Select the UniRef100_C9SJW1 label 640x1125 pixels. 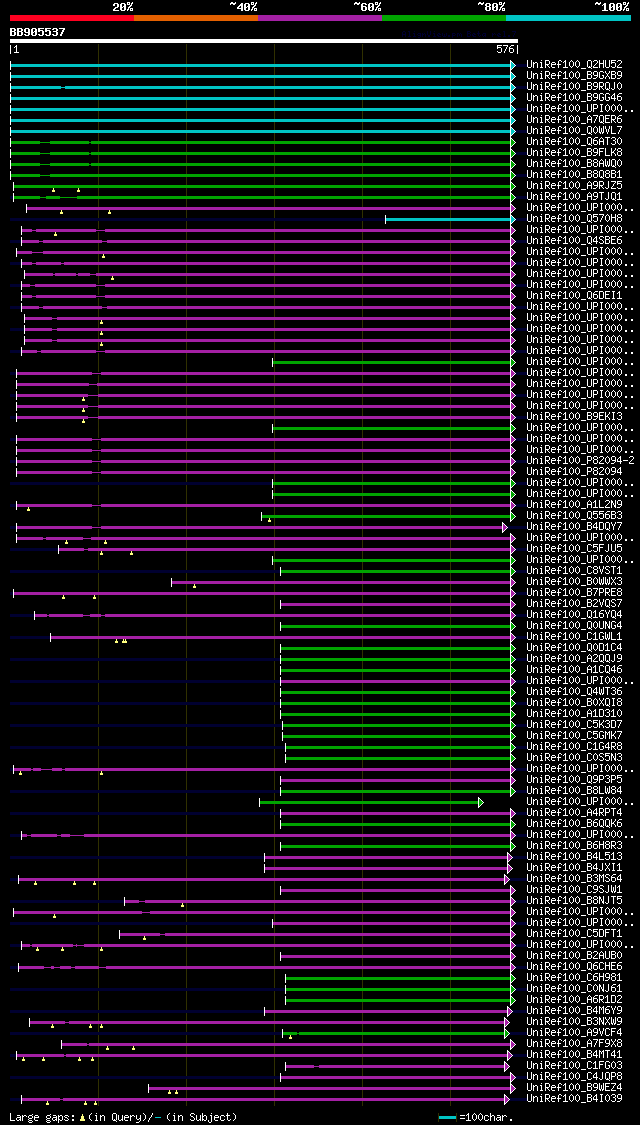point(574,890)
